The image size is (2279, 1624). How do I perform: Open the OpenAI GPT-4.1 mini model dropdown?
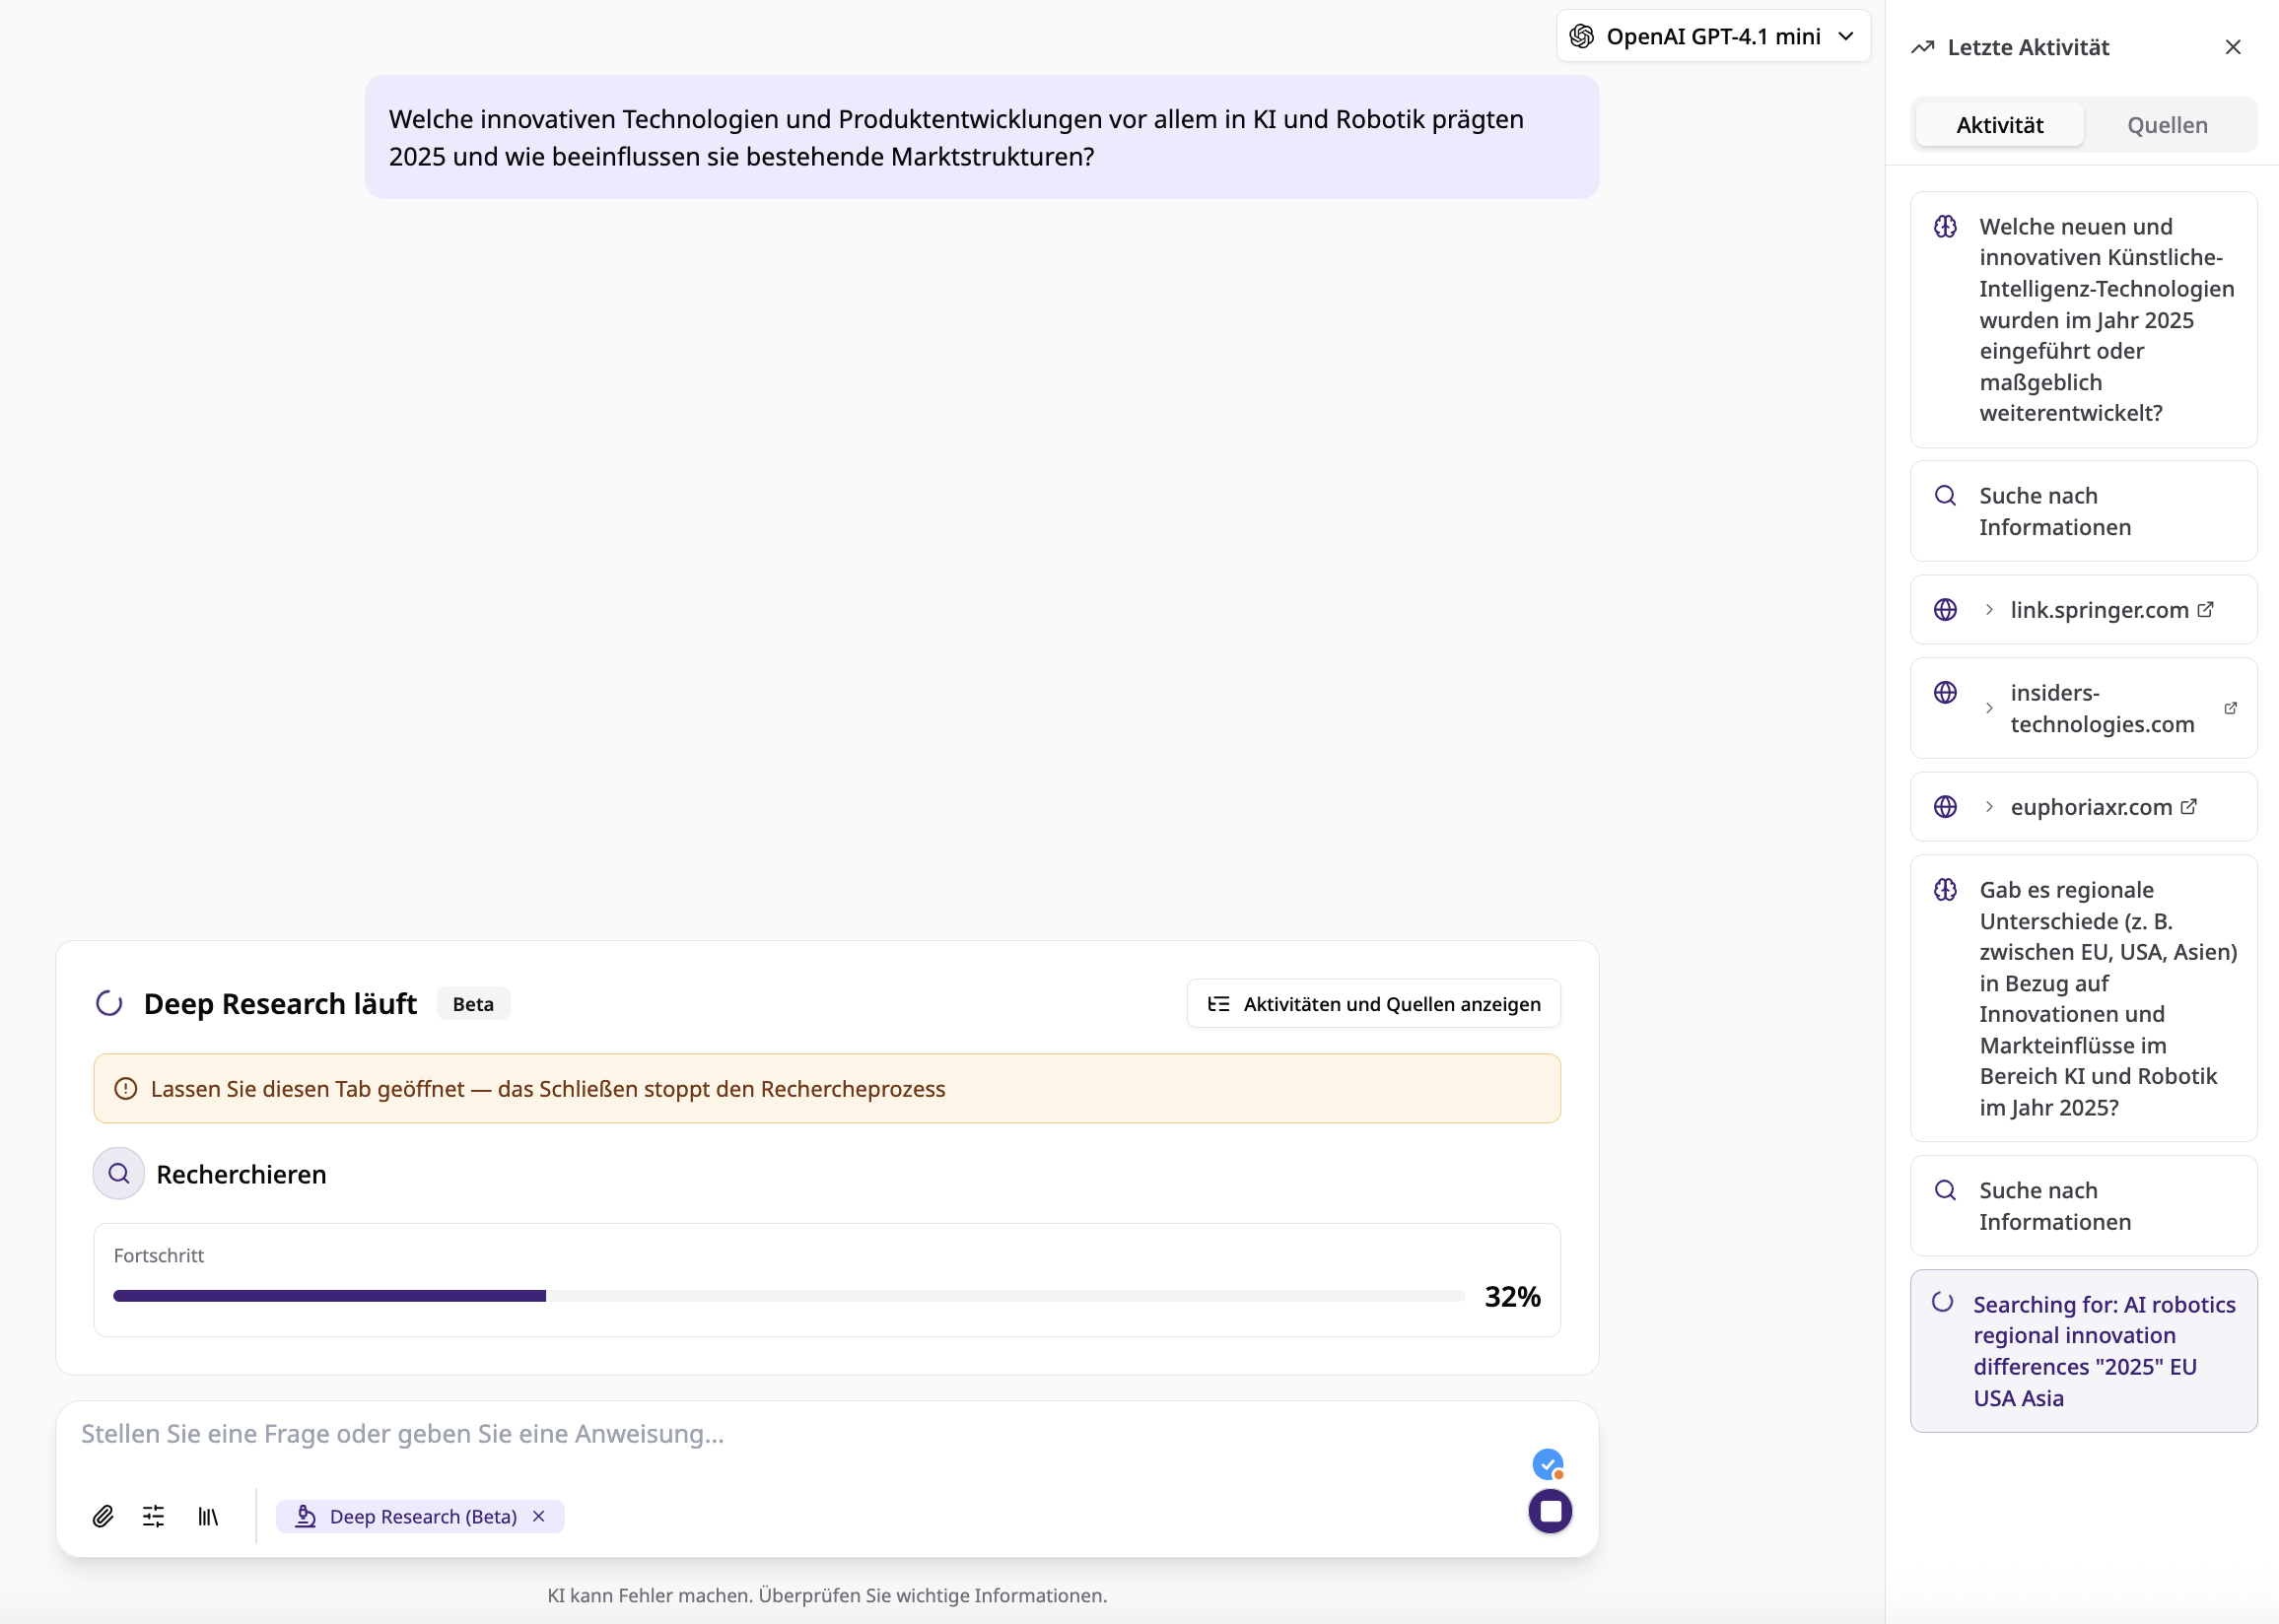tap(1713, 36)
